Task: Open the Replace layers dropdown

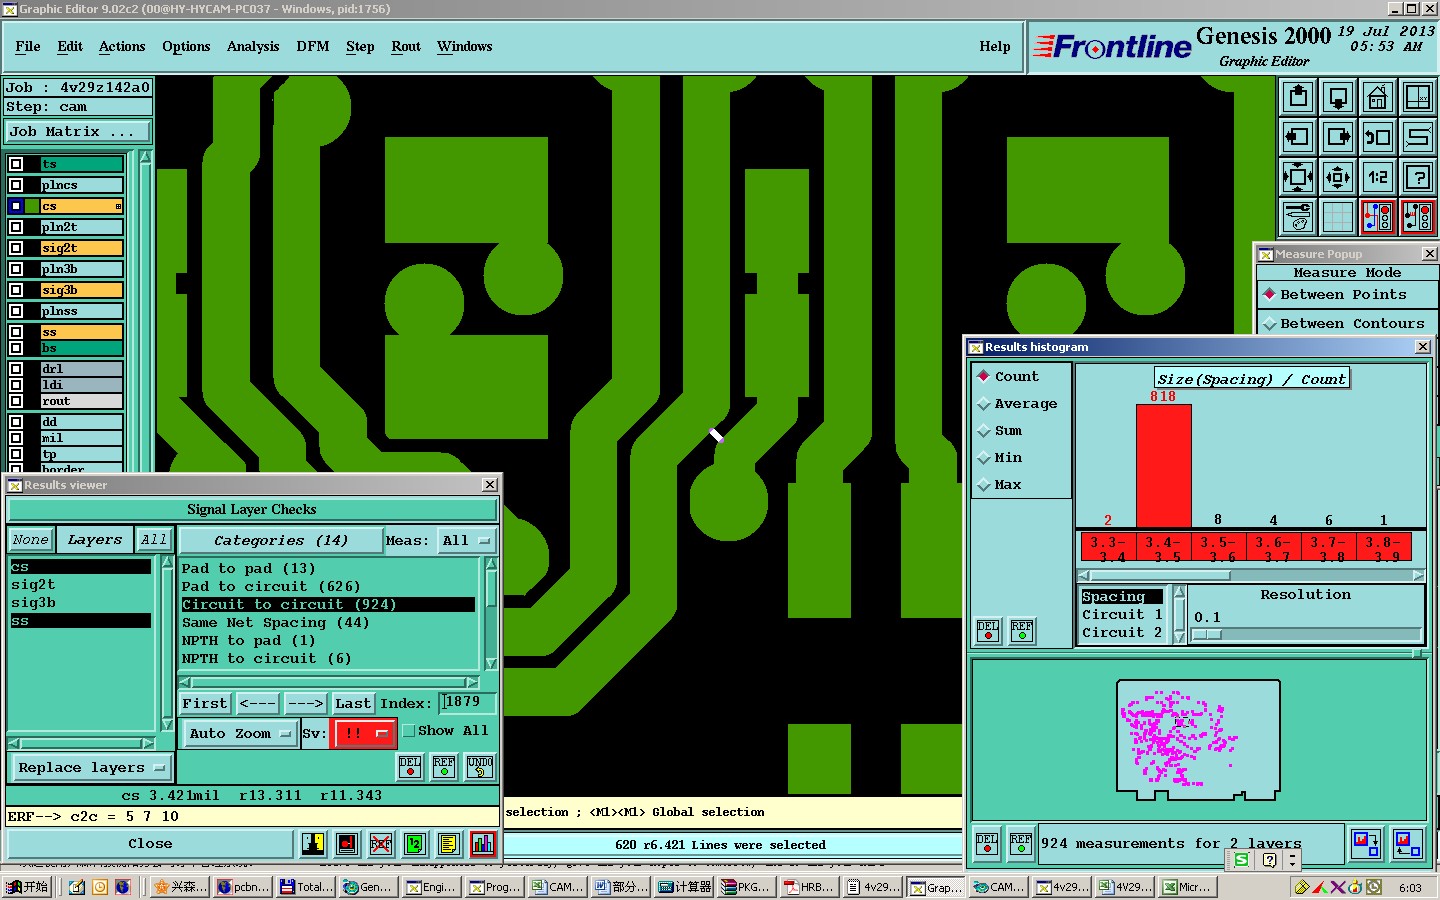Action: [x=91, y=768]
